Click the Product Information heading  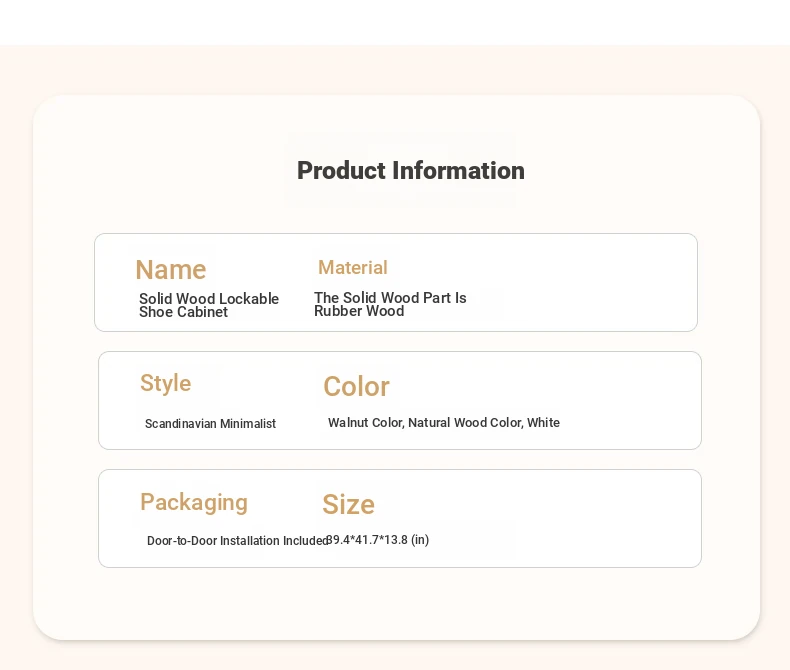coord(410,171)
